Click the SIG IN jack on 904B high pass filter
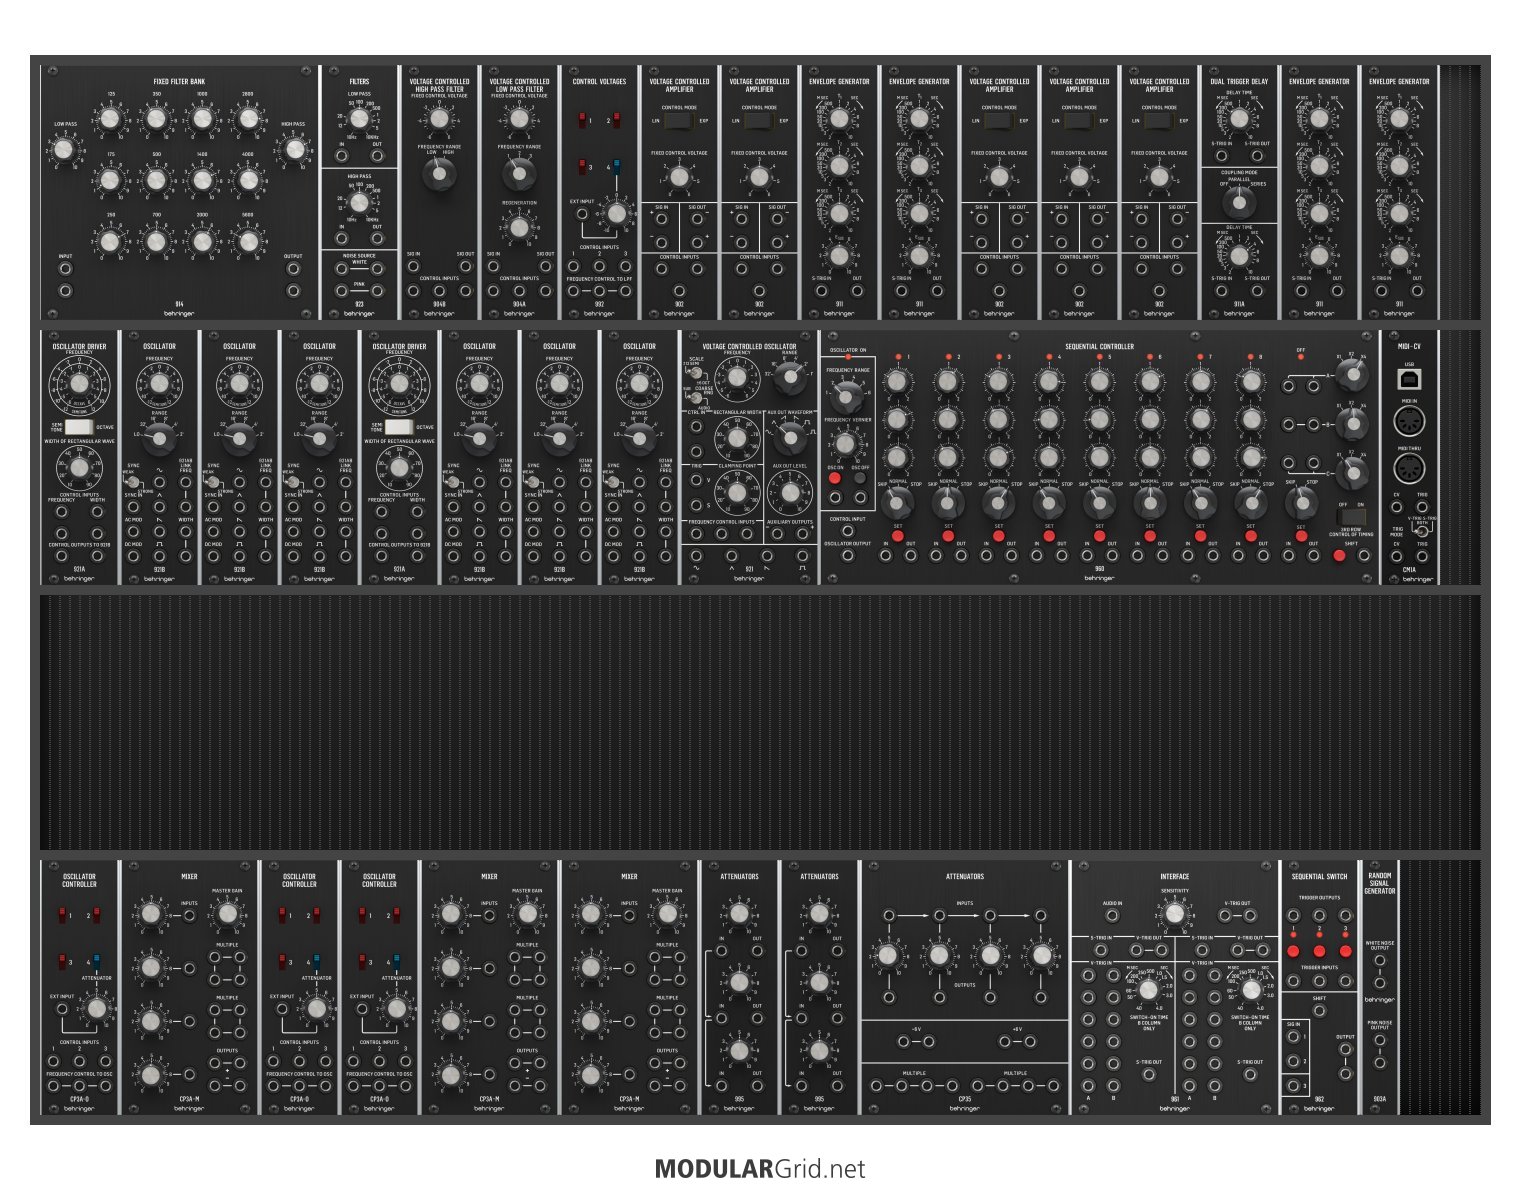This screenshot has width=1521, height=1190. [413, 266]
